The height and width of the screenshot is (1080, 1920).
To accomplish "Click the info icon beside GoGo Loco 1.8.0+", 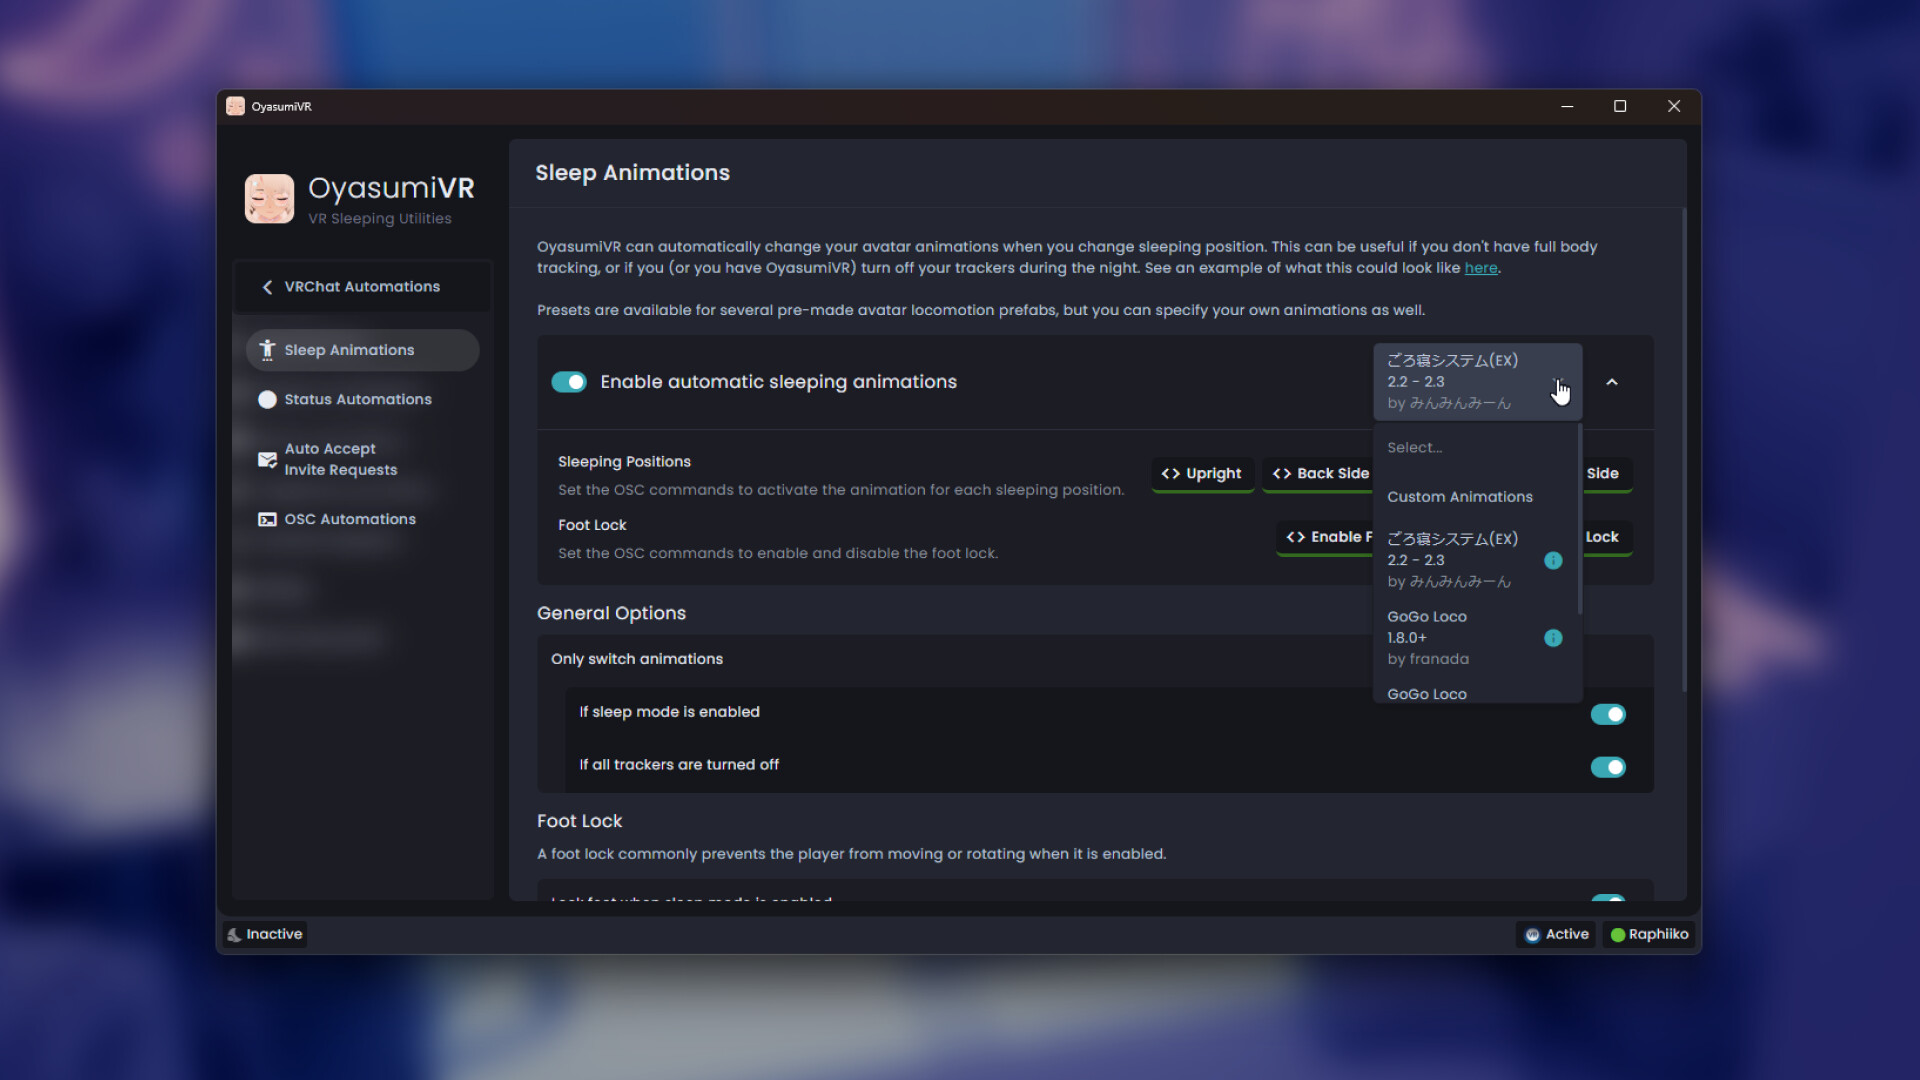I will point(1553,638).
